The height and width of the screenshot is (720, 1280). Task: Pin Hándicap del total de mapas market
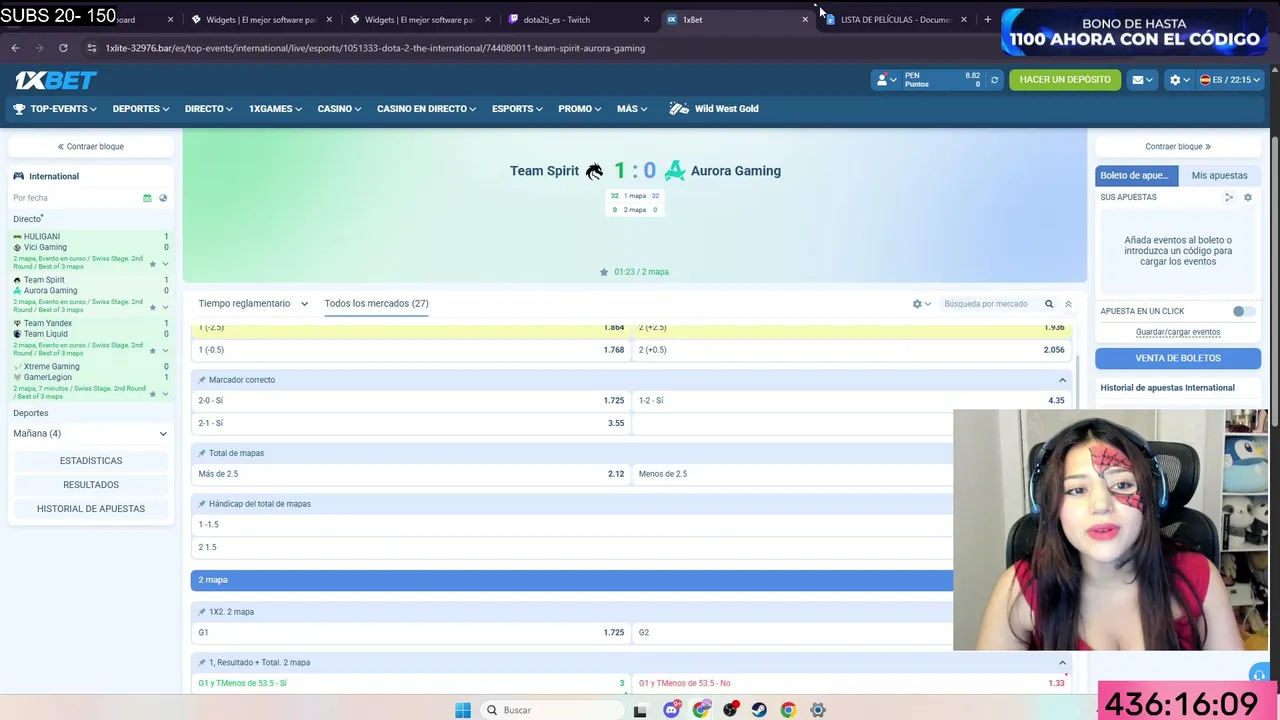tap(202, 504)
